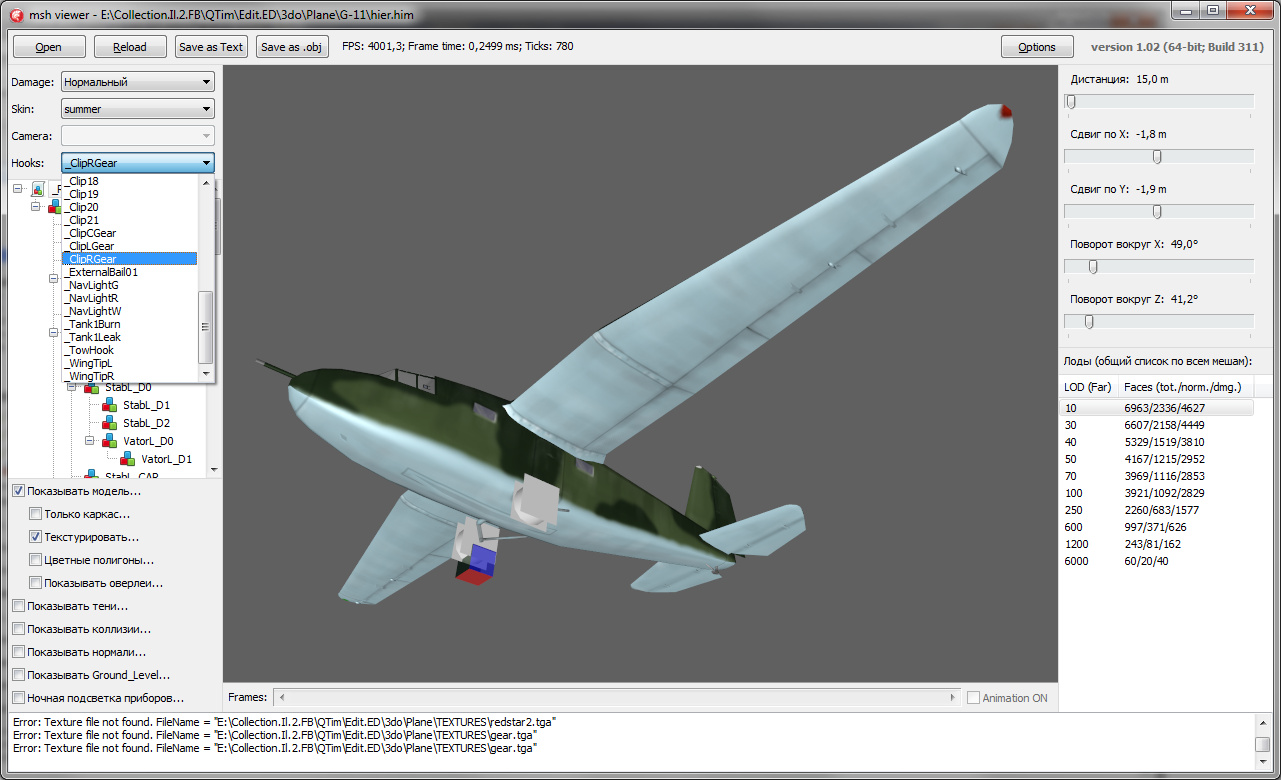This screenshot has width=1281, height=780.
Task: Choose _ClipLGear from the hooks list
Action: tap(130, 246)
